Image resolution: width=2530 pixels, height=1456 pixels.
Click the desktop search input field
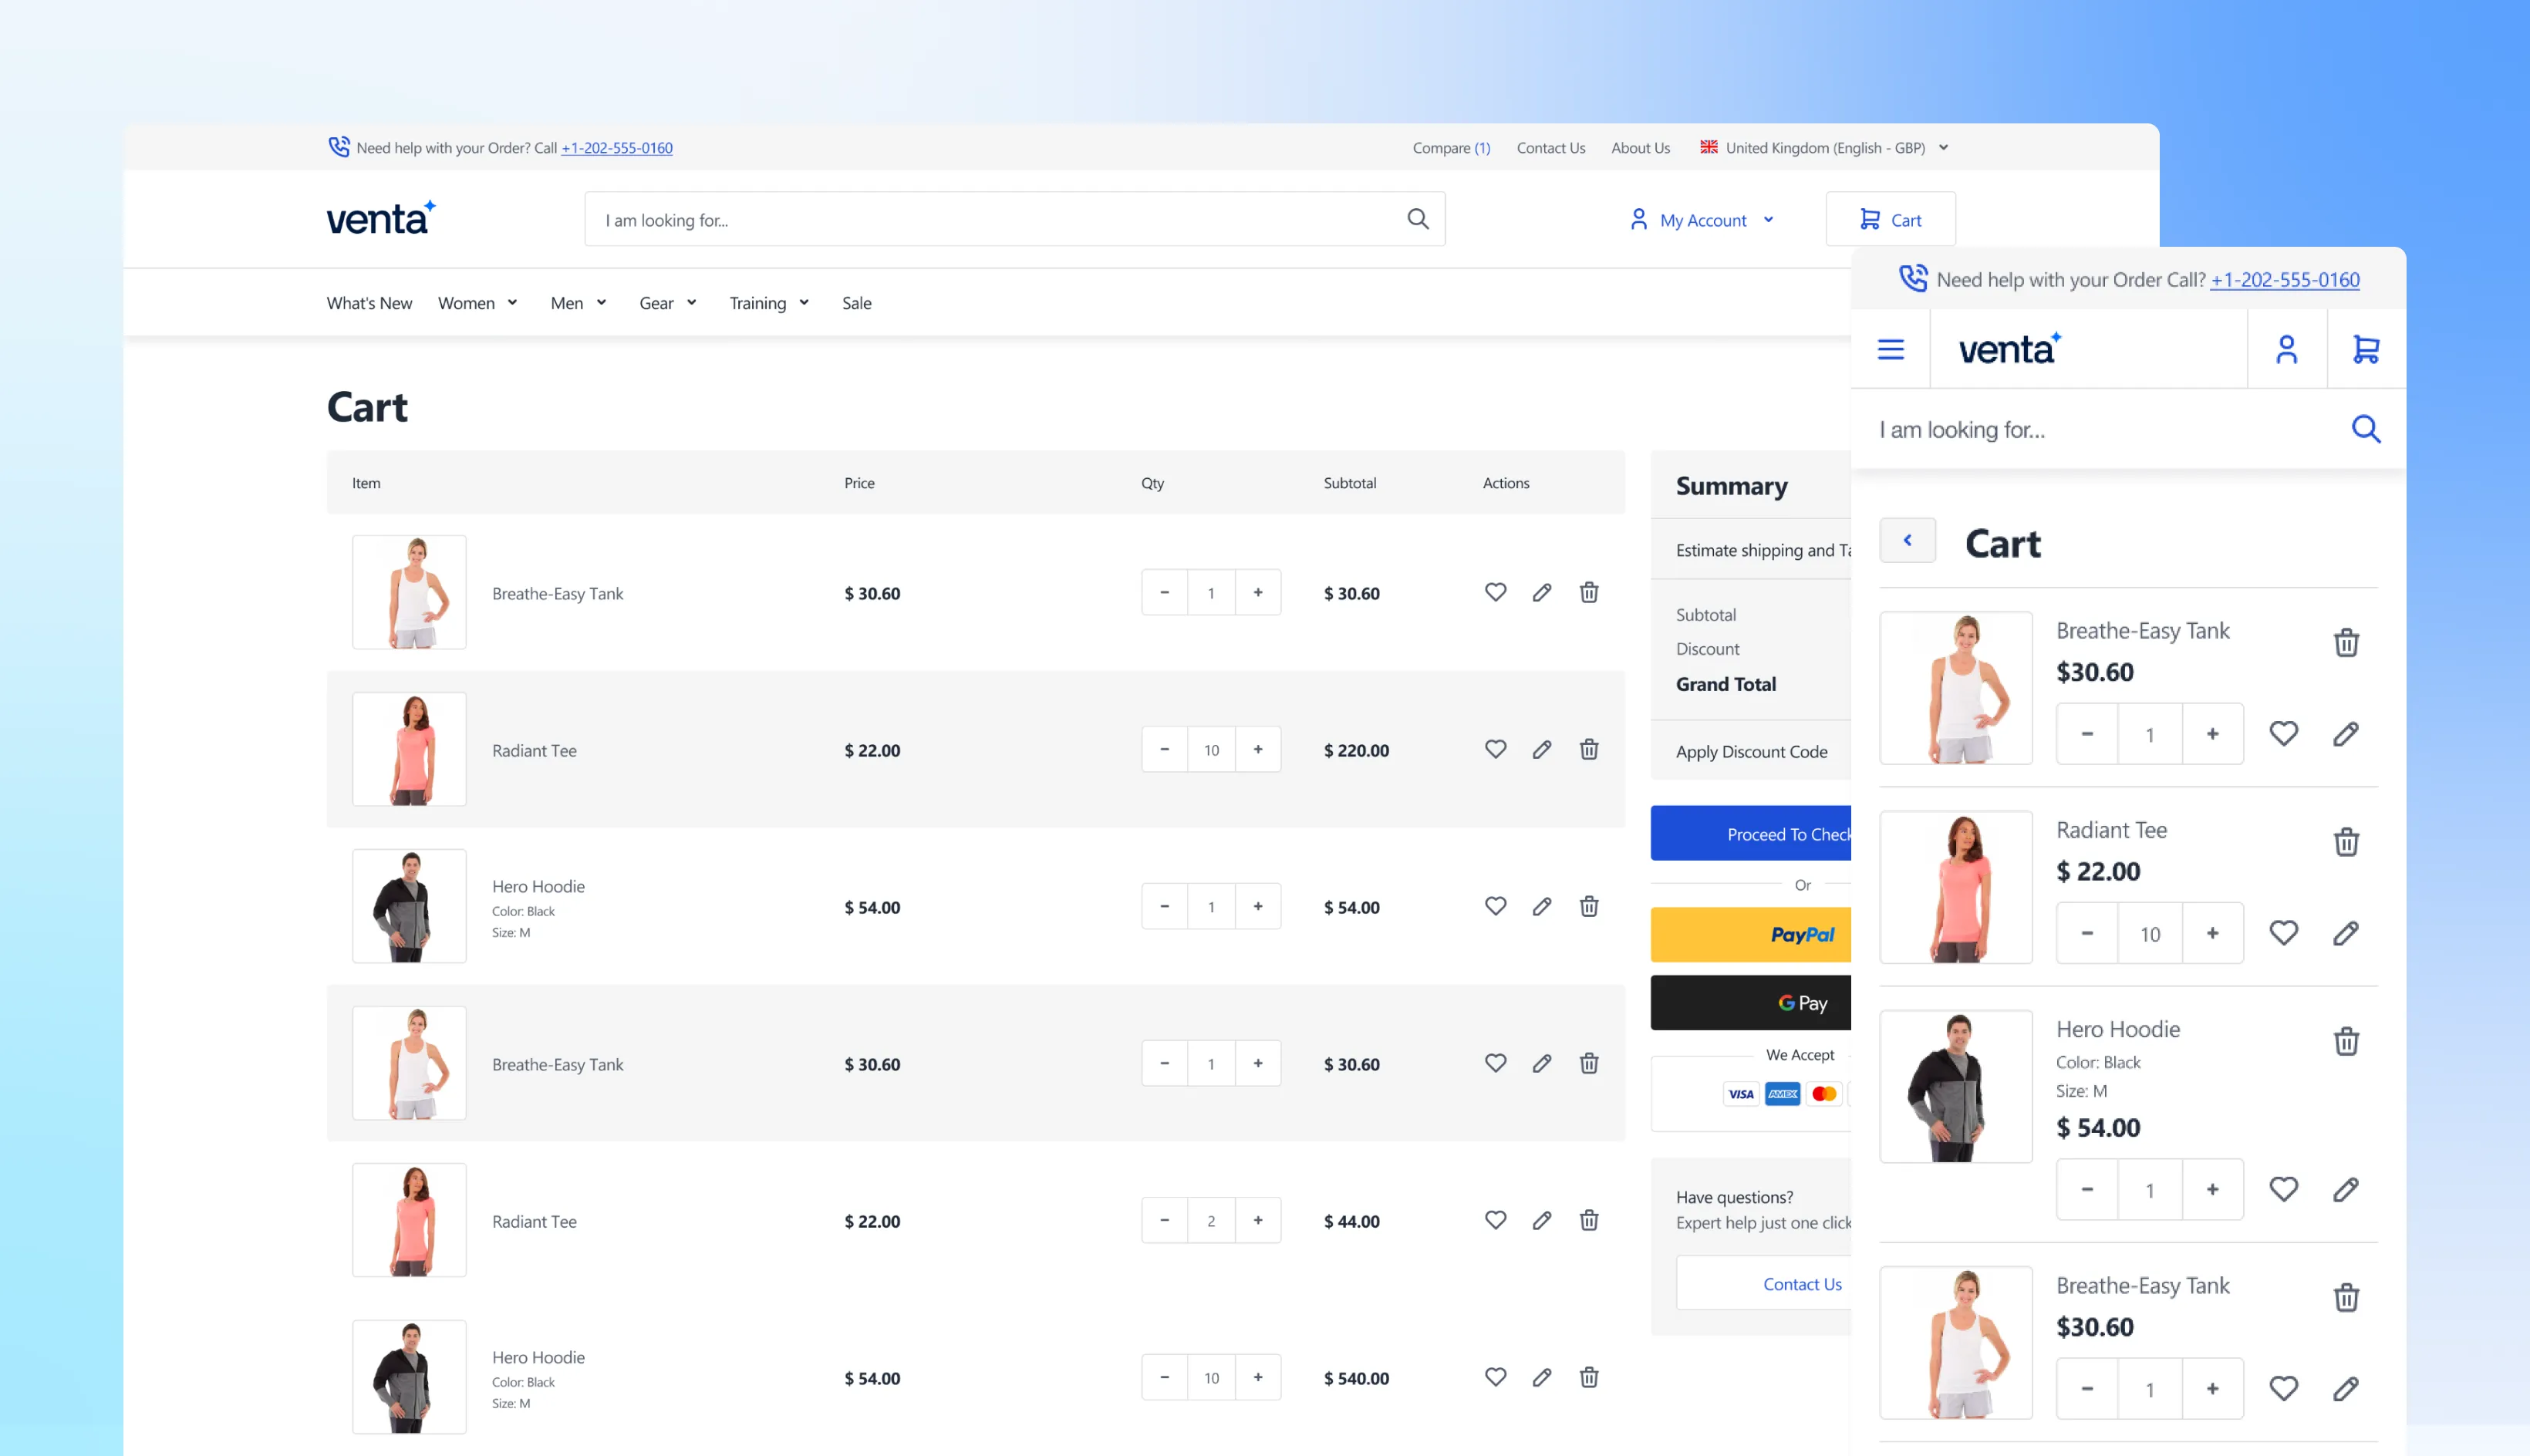point(990,220)
